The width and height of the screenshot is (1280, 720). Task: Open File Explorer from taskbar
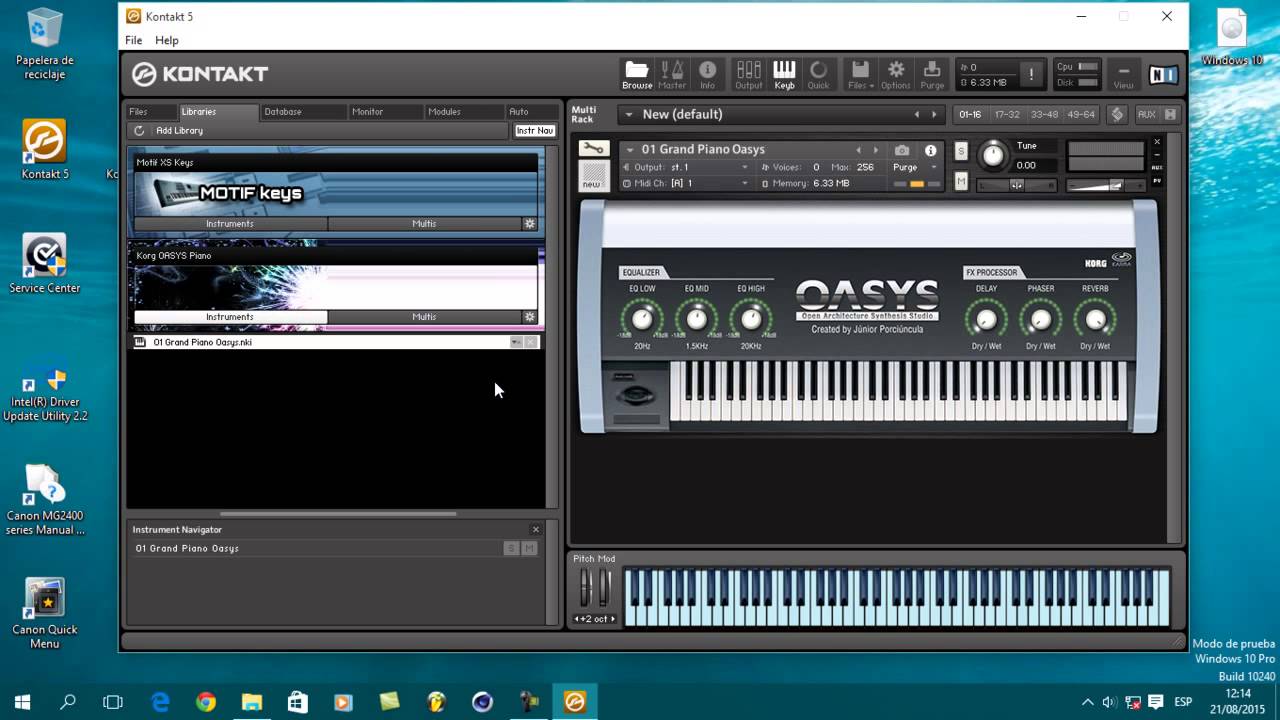click(252, 702)
